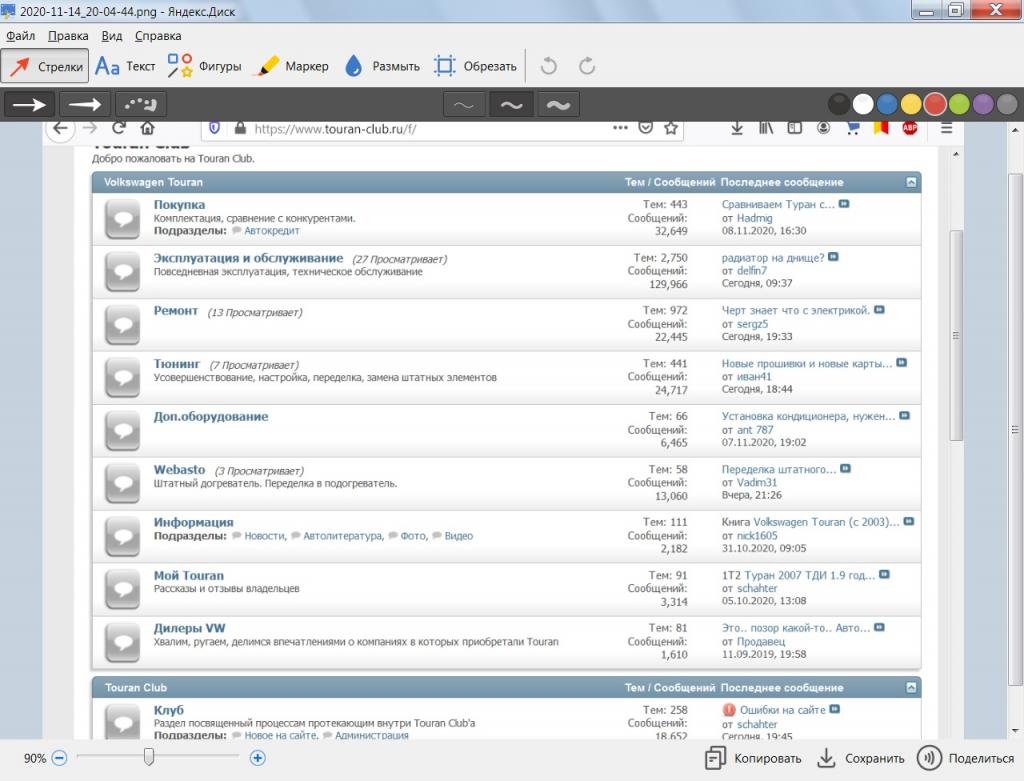Choose the dotted curved arrow style
The height and width of the screenshot is (781, 1024).
pyautogui.click(x=140, y=104)
